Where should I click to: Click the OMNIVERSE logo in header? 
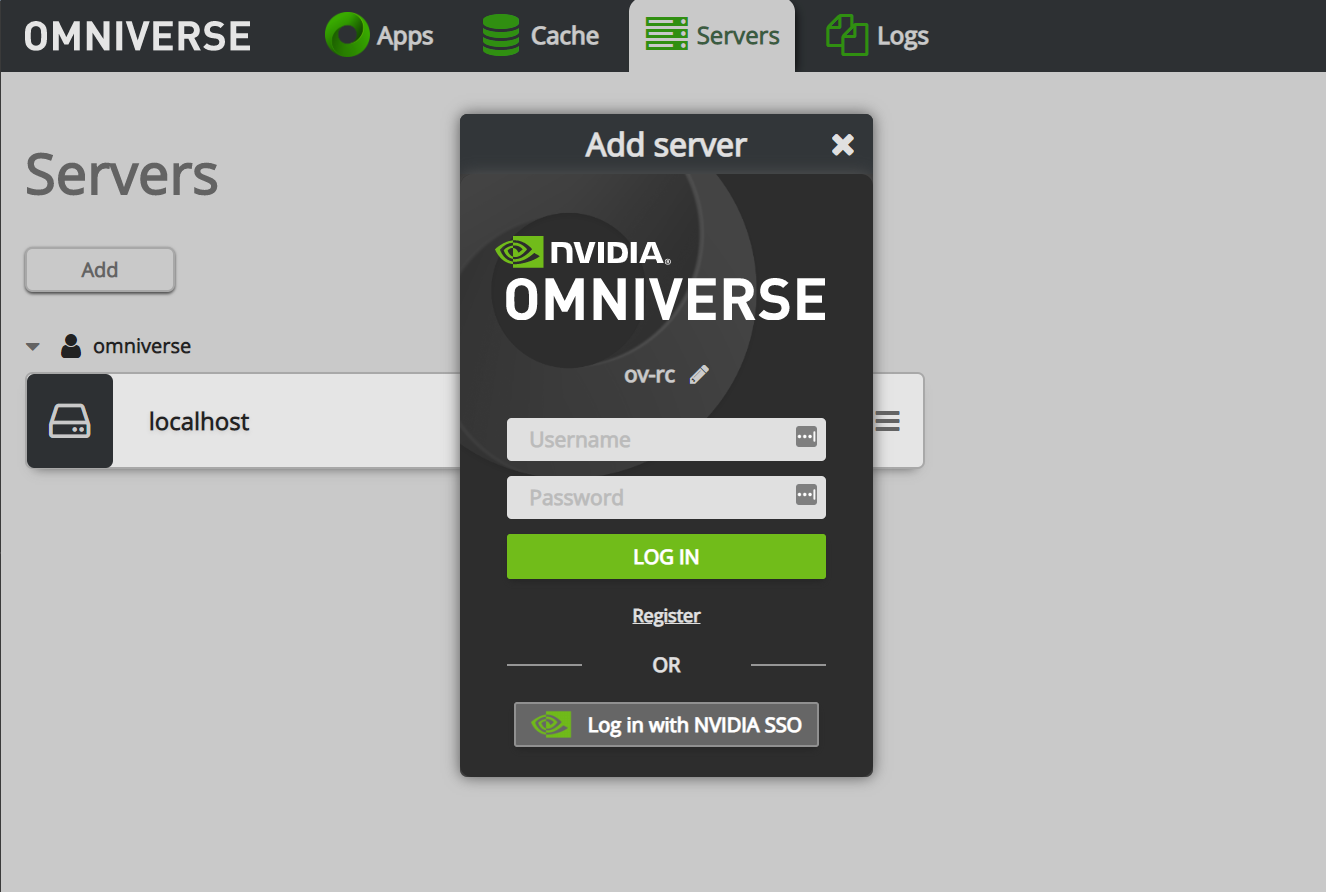[x=138, y=36]
